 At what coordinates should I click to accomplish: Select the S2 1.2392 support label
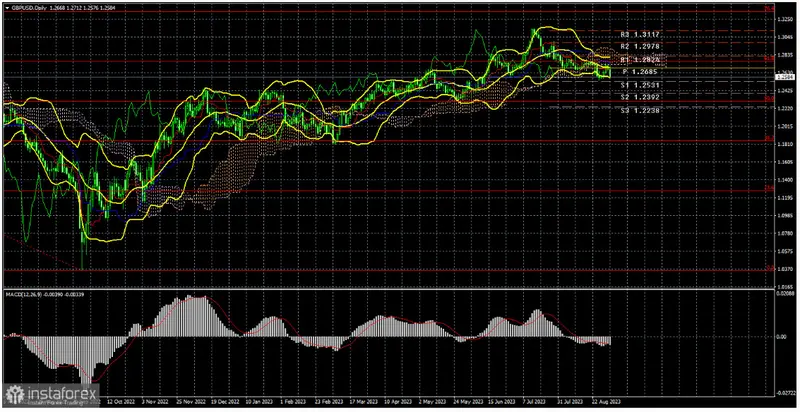[x=640, y=97]
